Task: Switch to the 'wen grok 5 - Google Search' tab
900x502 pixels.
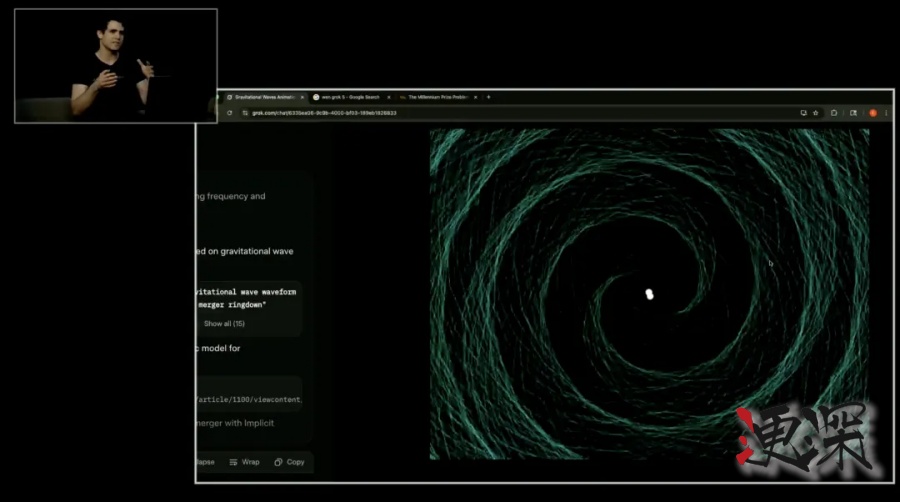Action: 348,97
